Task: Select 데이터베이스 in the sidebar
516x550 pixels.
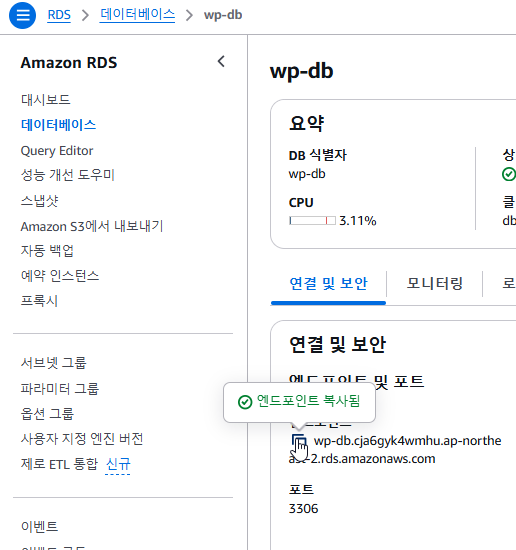Action: (x=58, y=125)
